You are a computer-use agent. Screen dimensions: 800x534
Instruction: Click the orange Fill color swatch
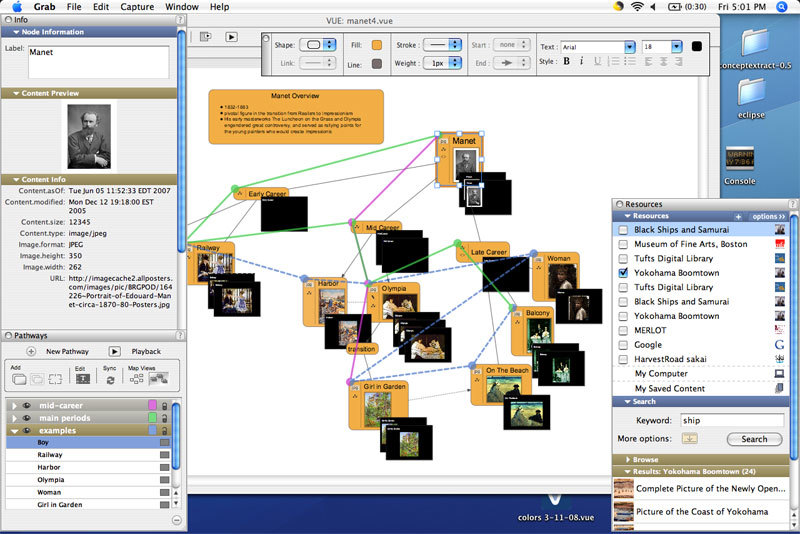point(376,45)
